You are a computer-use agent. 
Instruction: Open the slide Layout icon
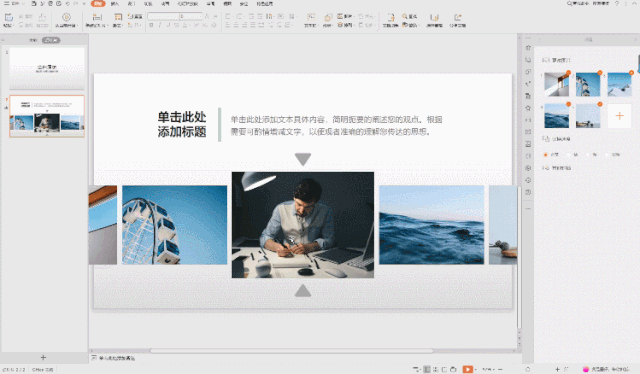tap(118, 17)
